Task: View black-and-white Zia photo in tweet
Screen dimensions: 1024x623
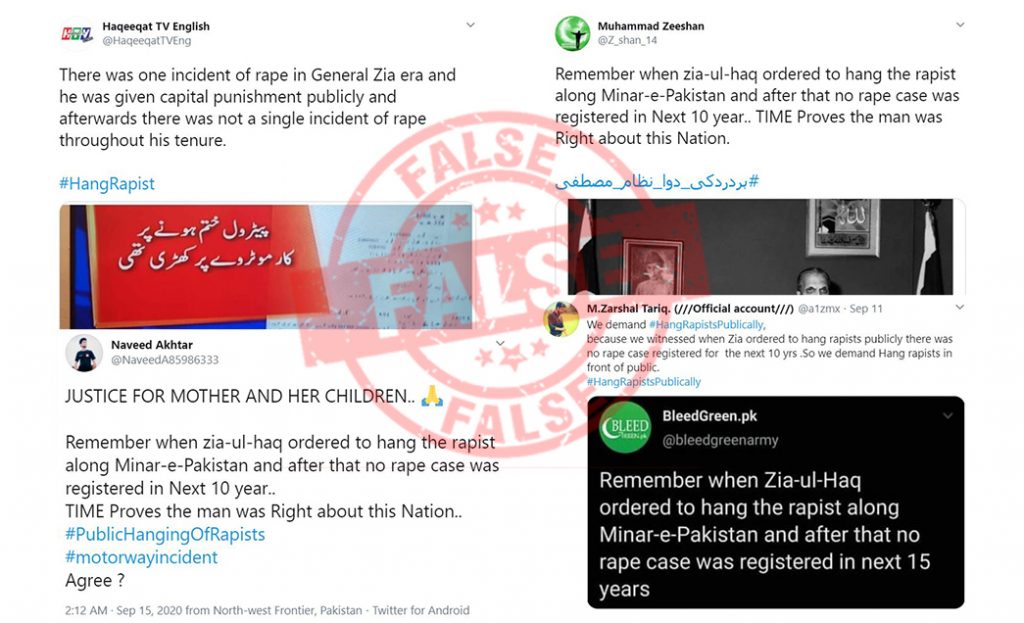Action: pyautogui.click(x=760, y=247)
